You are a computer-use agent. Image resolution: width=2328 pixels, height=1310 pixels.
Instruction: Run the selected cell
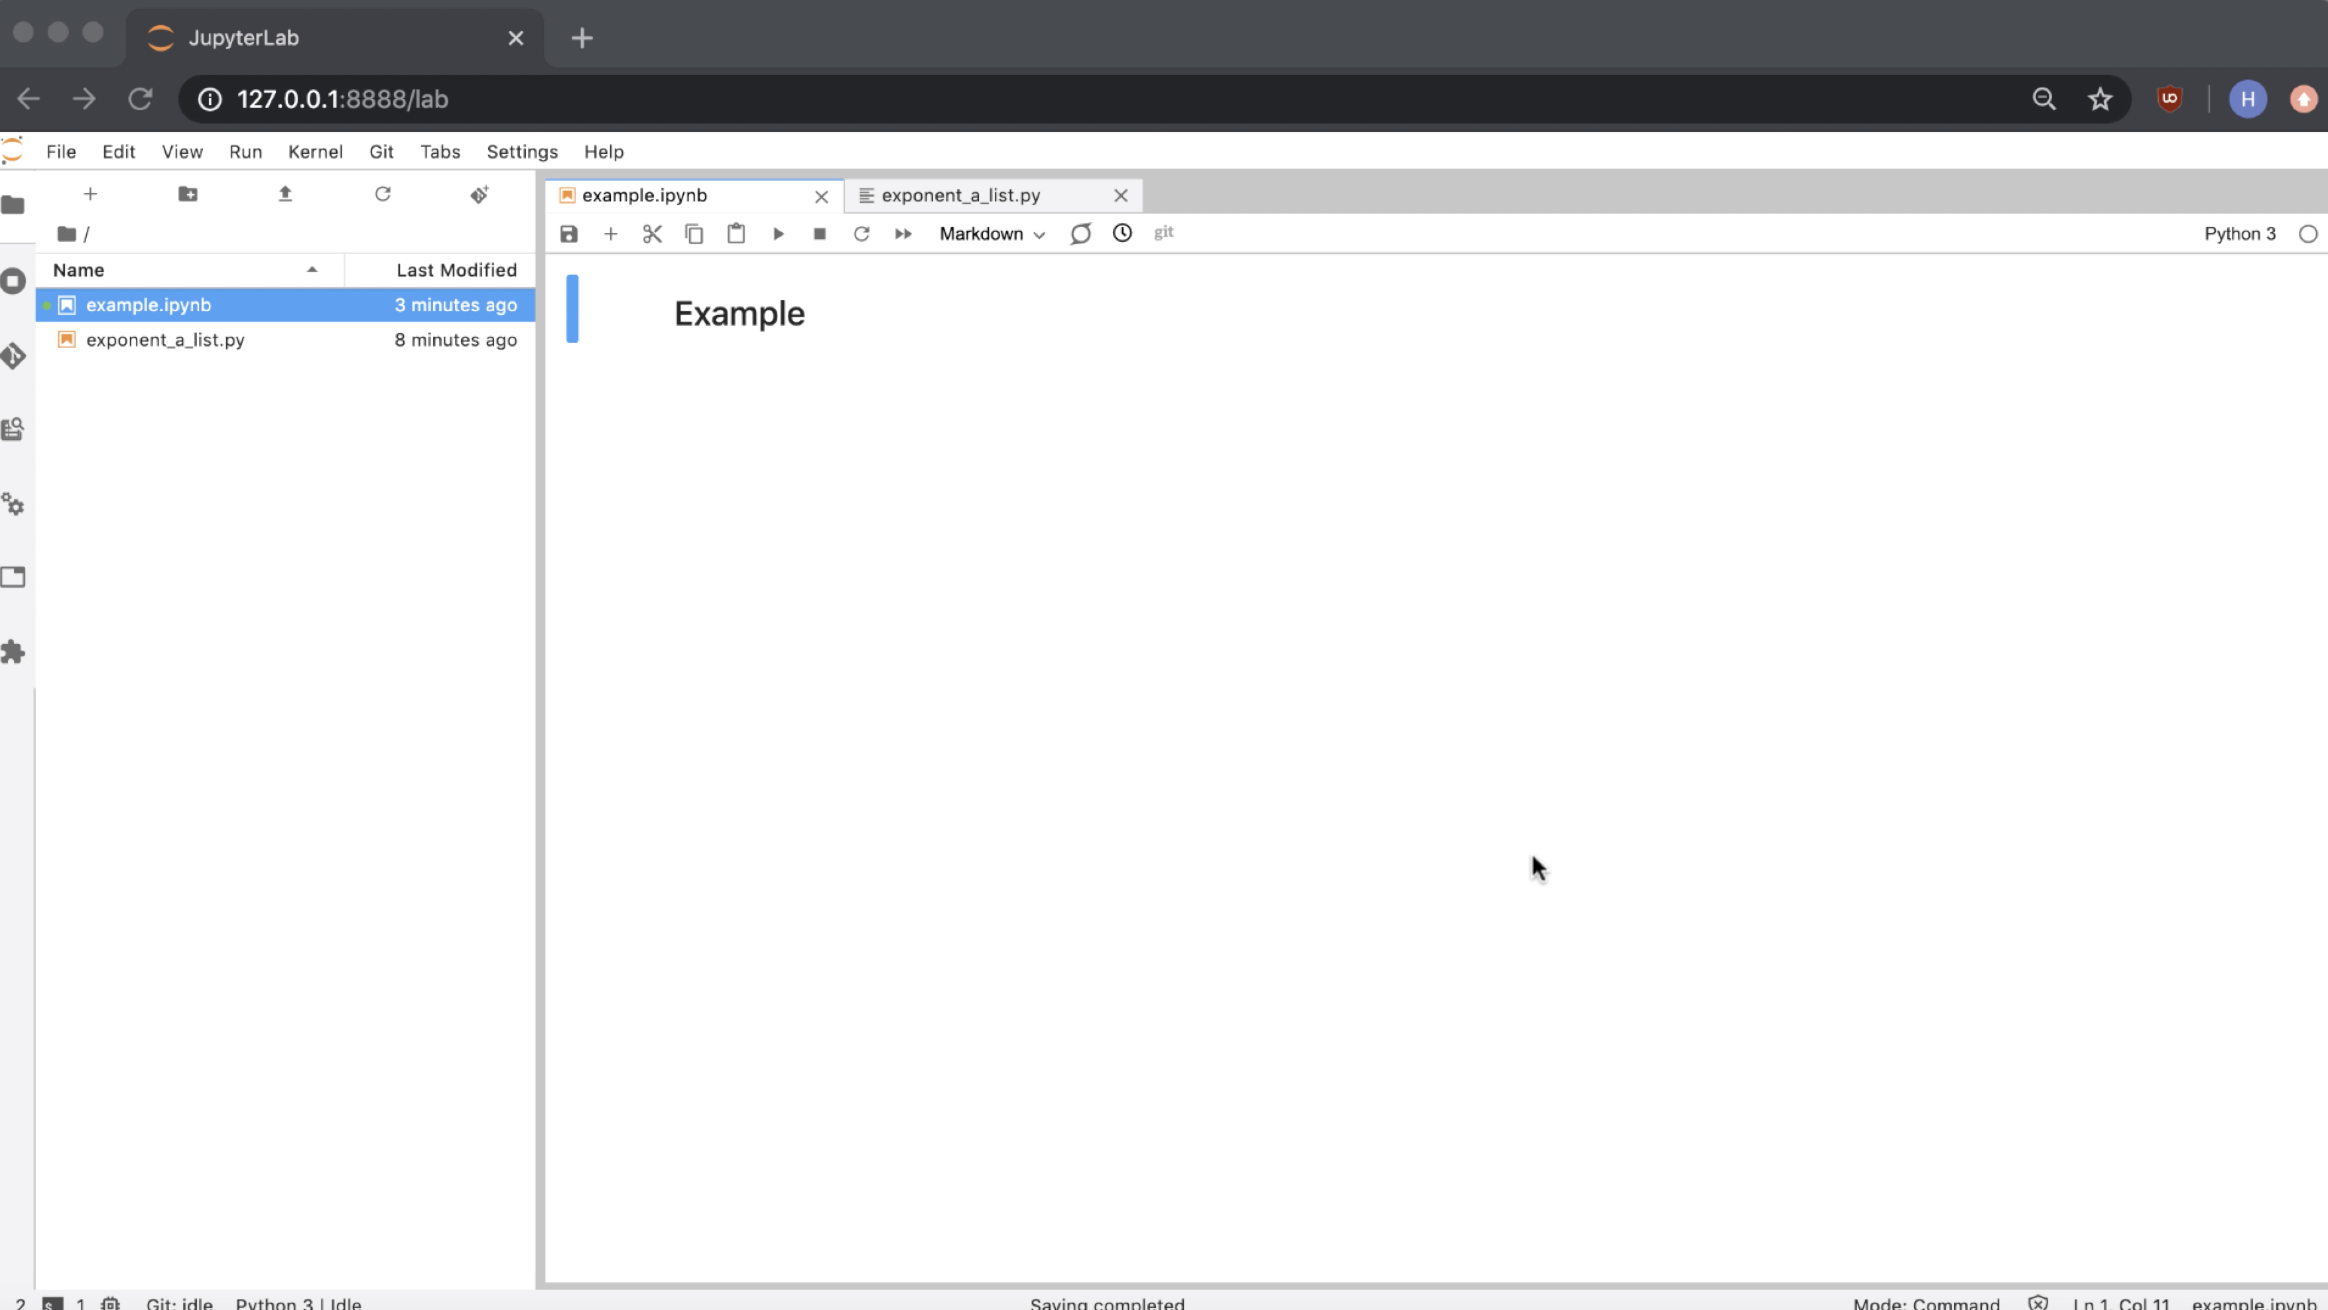[x=778, y=234]
